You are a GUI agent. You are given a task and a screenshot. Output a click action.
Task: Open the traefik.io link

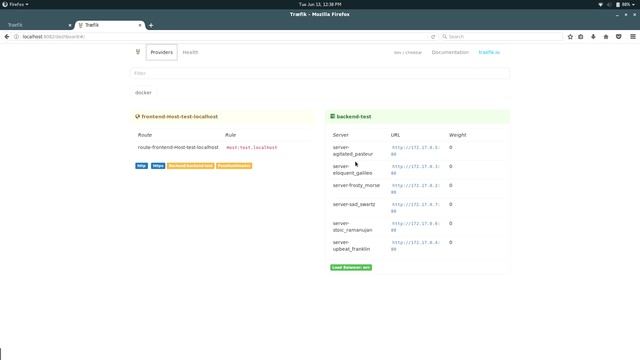(489, 52)
